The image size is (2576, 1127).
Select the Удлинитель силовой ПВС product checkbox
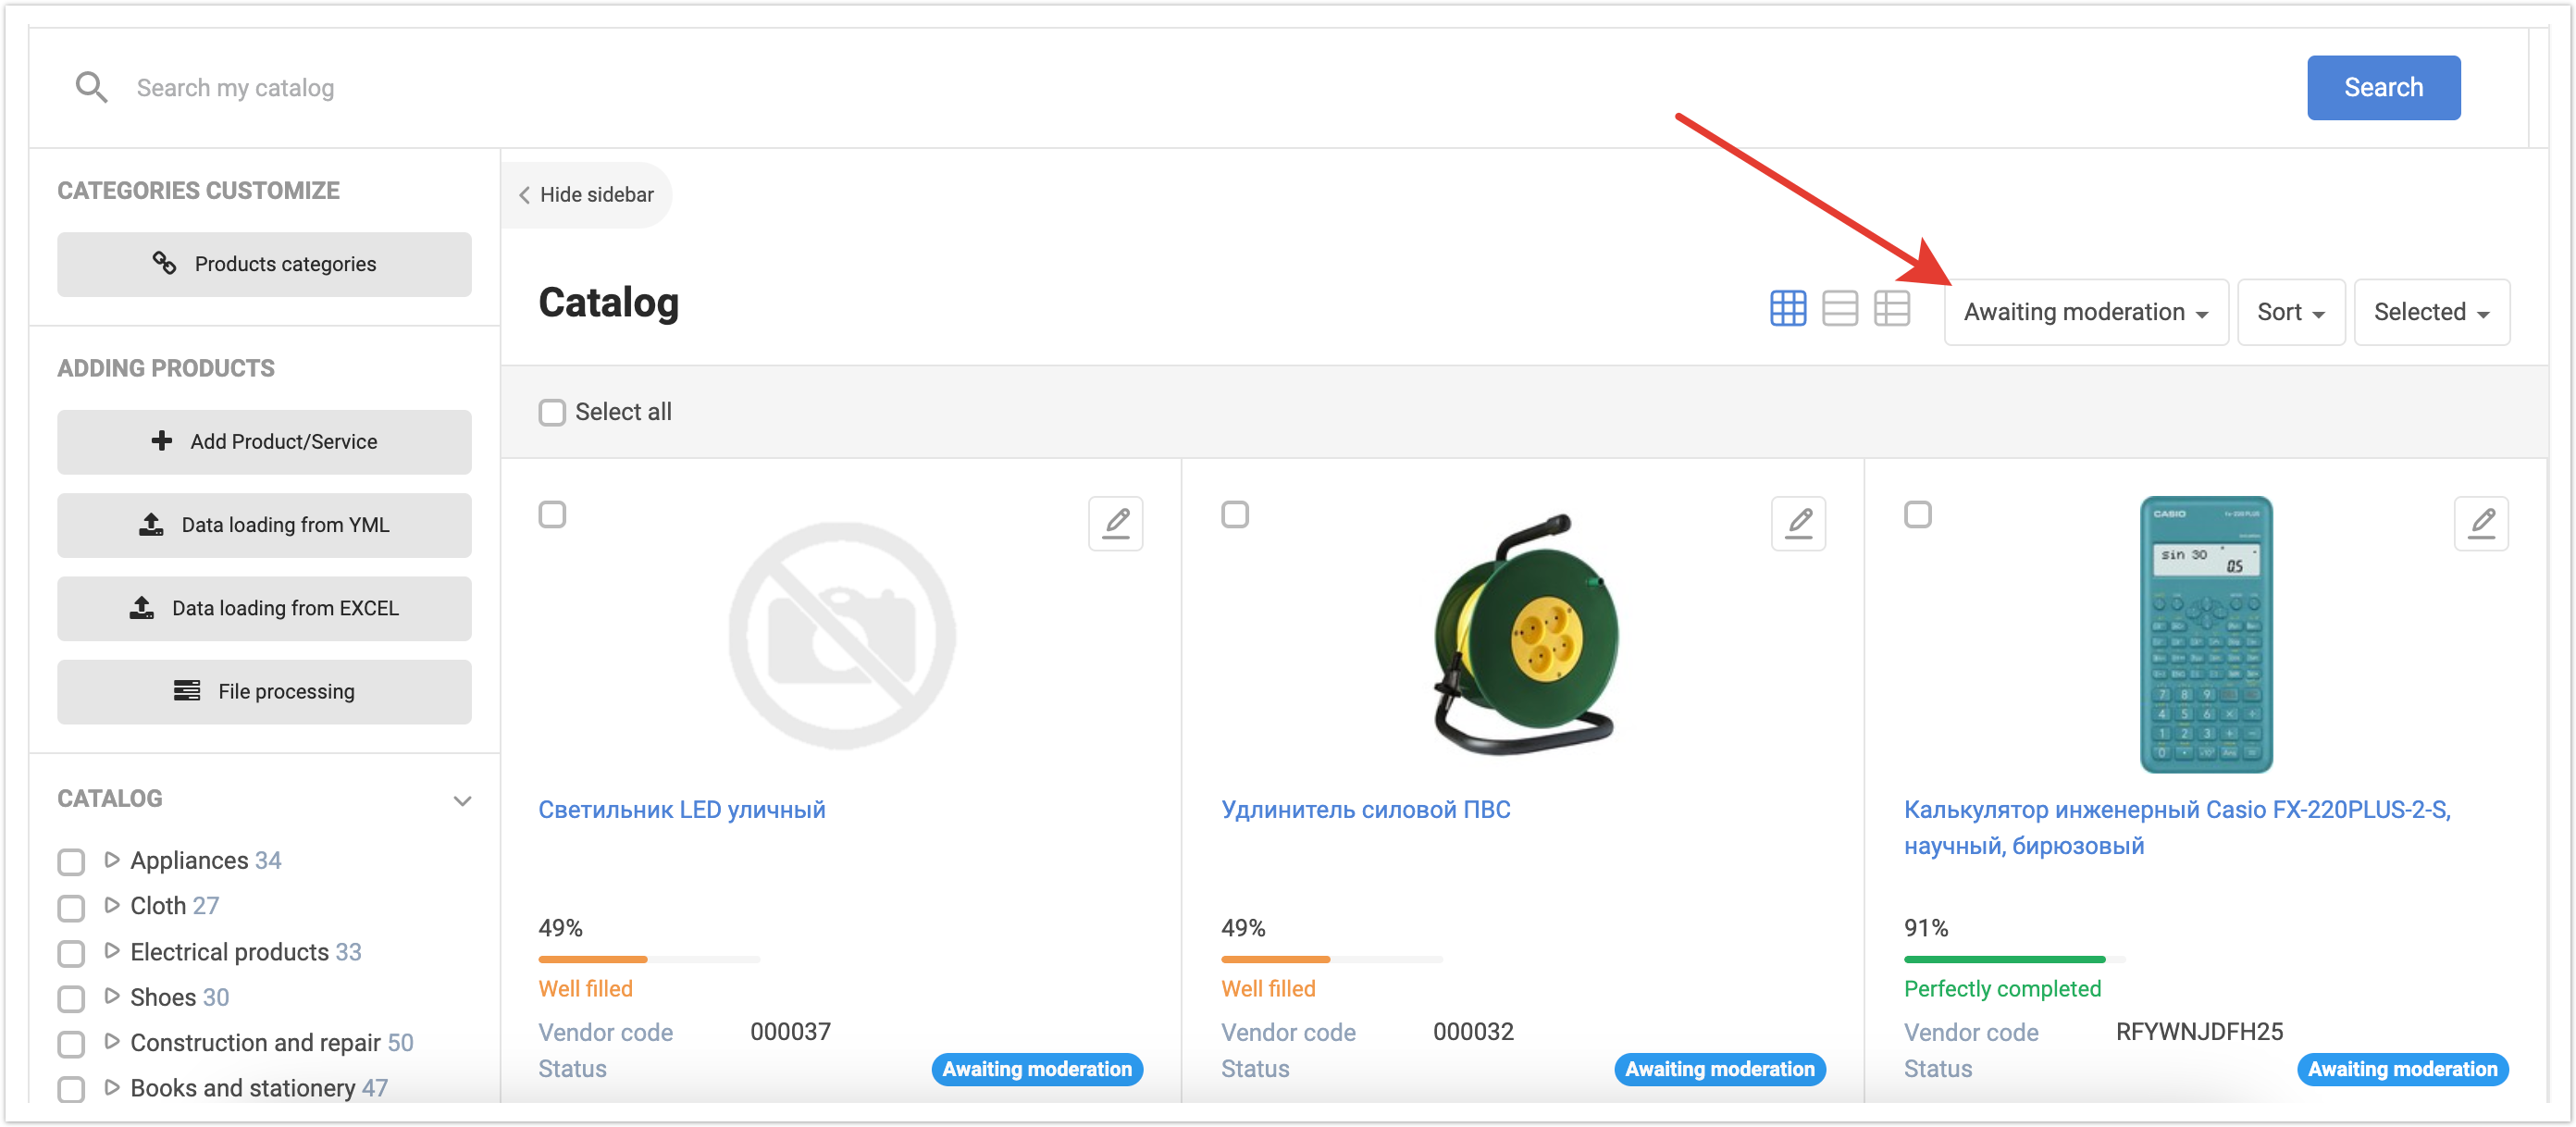1235,515
